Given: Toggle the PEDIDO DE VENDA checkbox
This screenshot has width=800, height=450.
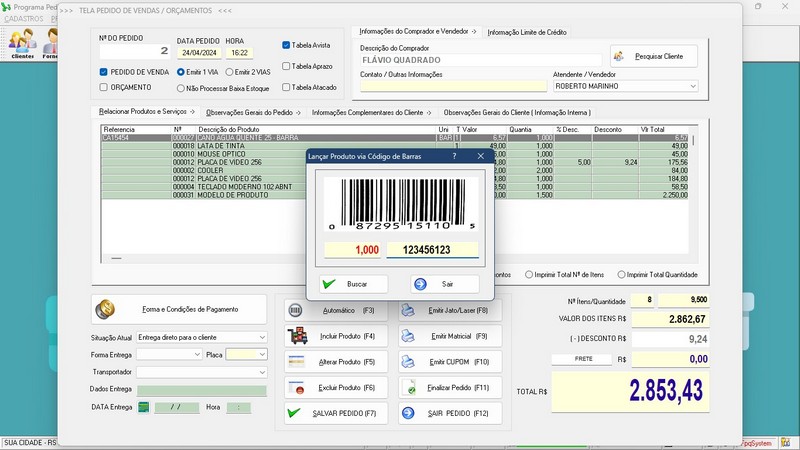Looking at the screenshot, I should [x=104, y=72].
